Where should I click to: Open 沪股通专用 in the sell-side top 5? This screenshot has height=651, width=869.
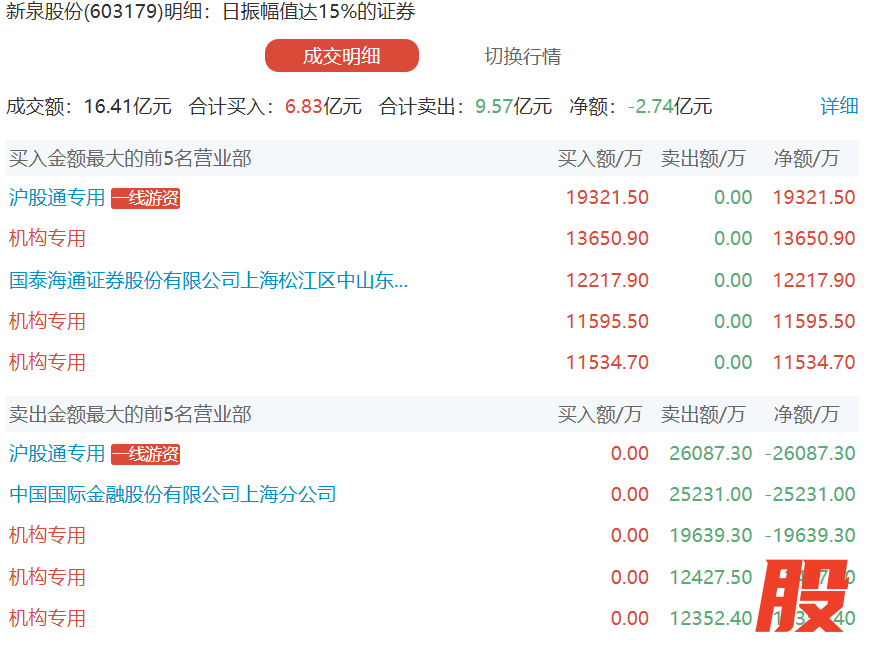point(57,454)
